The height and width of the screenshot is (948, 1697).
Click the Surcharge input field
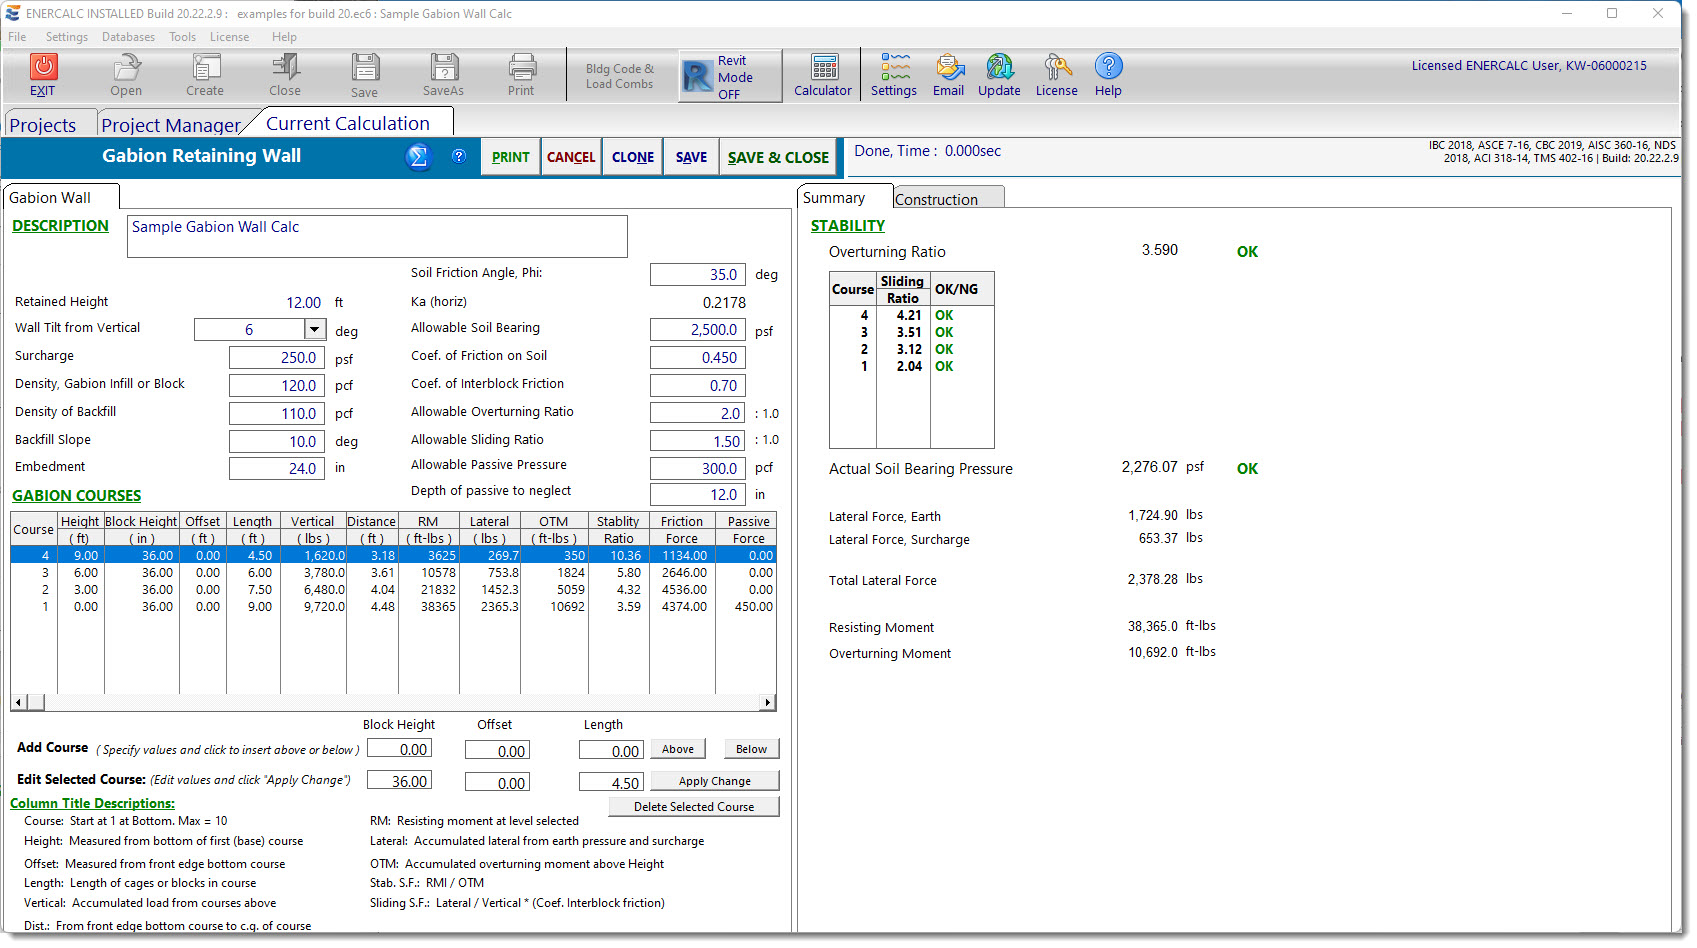pos(276,356)
